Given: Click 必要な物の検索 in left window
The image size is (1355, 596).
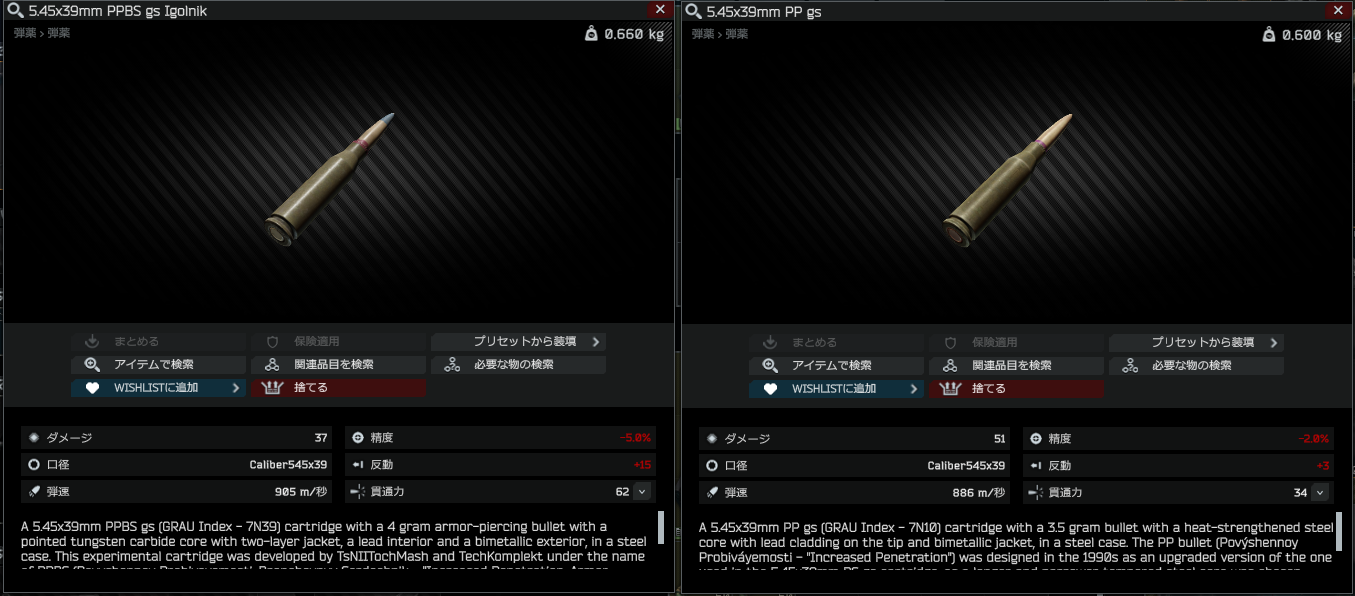Looking at the screenshot, I should click(518, 365).
